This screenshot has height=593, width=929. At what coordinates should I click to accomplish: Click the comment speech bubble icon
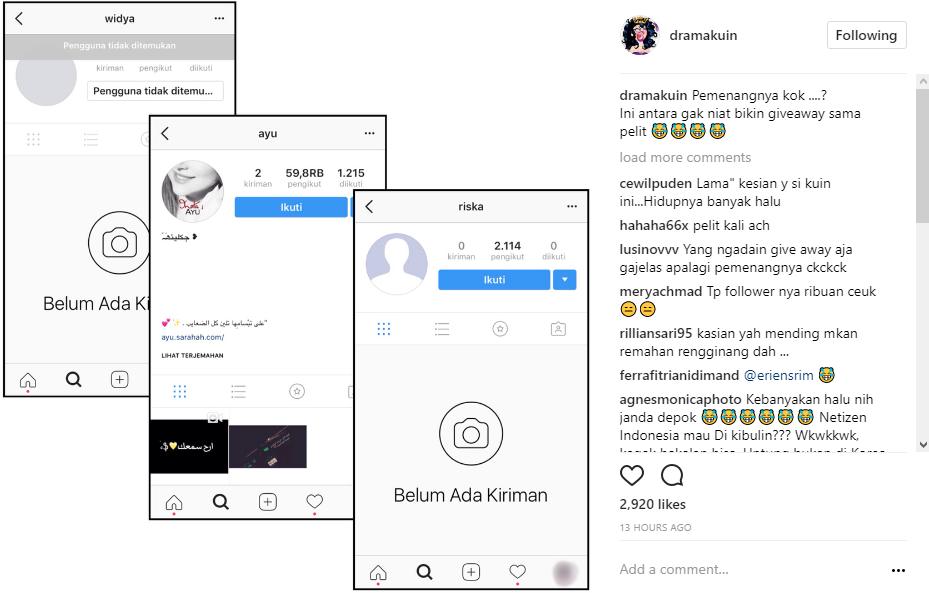click(x=672, y=475)
